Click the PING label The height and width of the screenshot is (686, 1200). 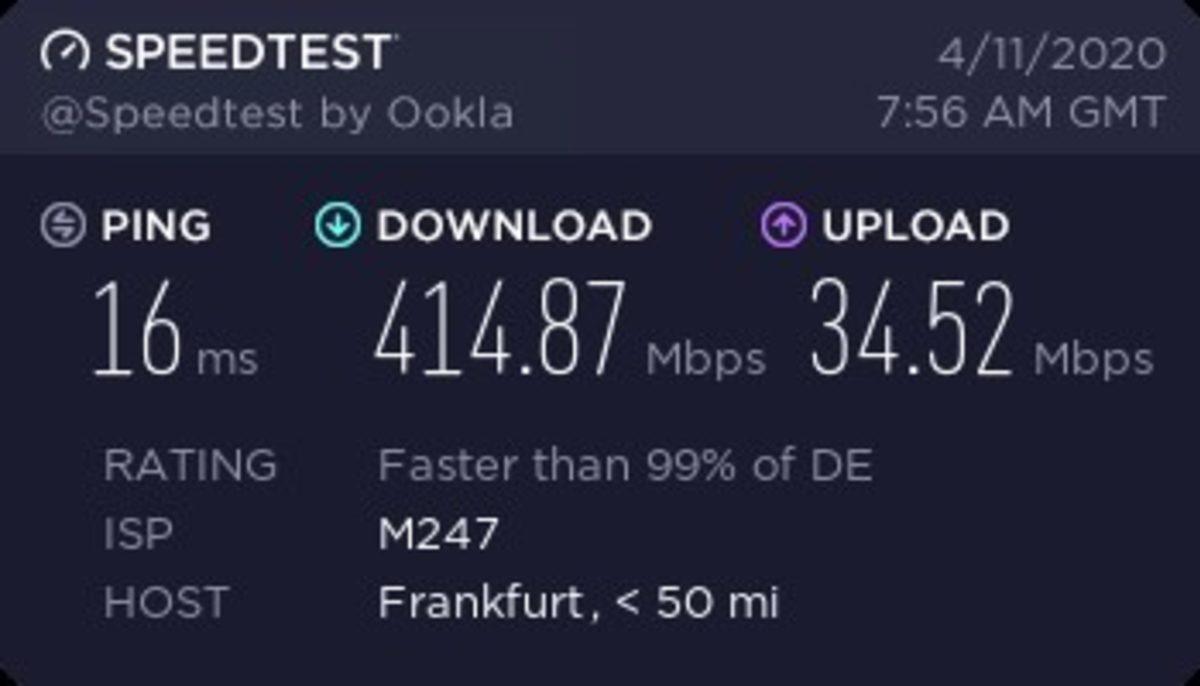[156, 227]
